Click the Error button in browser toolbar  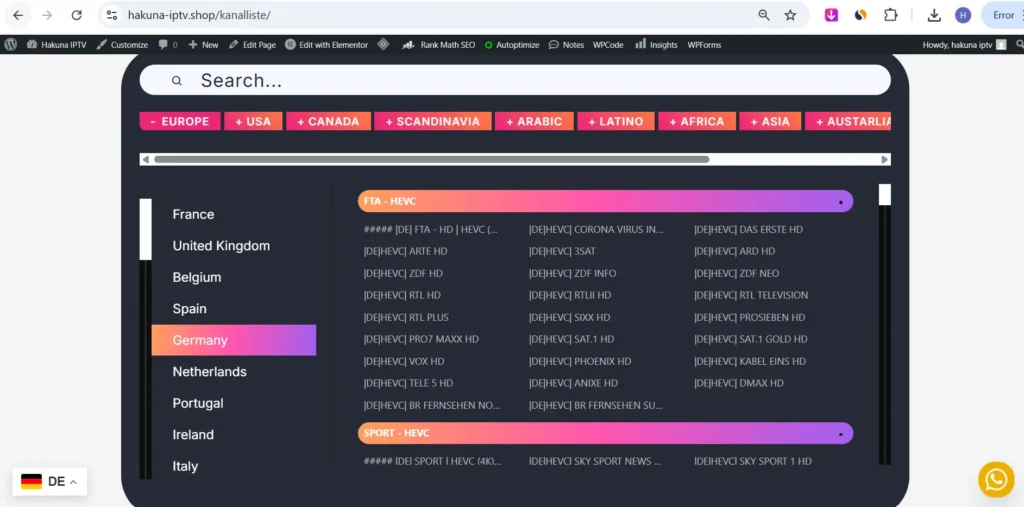click(x=1002, y=15)
